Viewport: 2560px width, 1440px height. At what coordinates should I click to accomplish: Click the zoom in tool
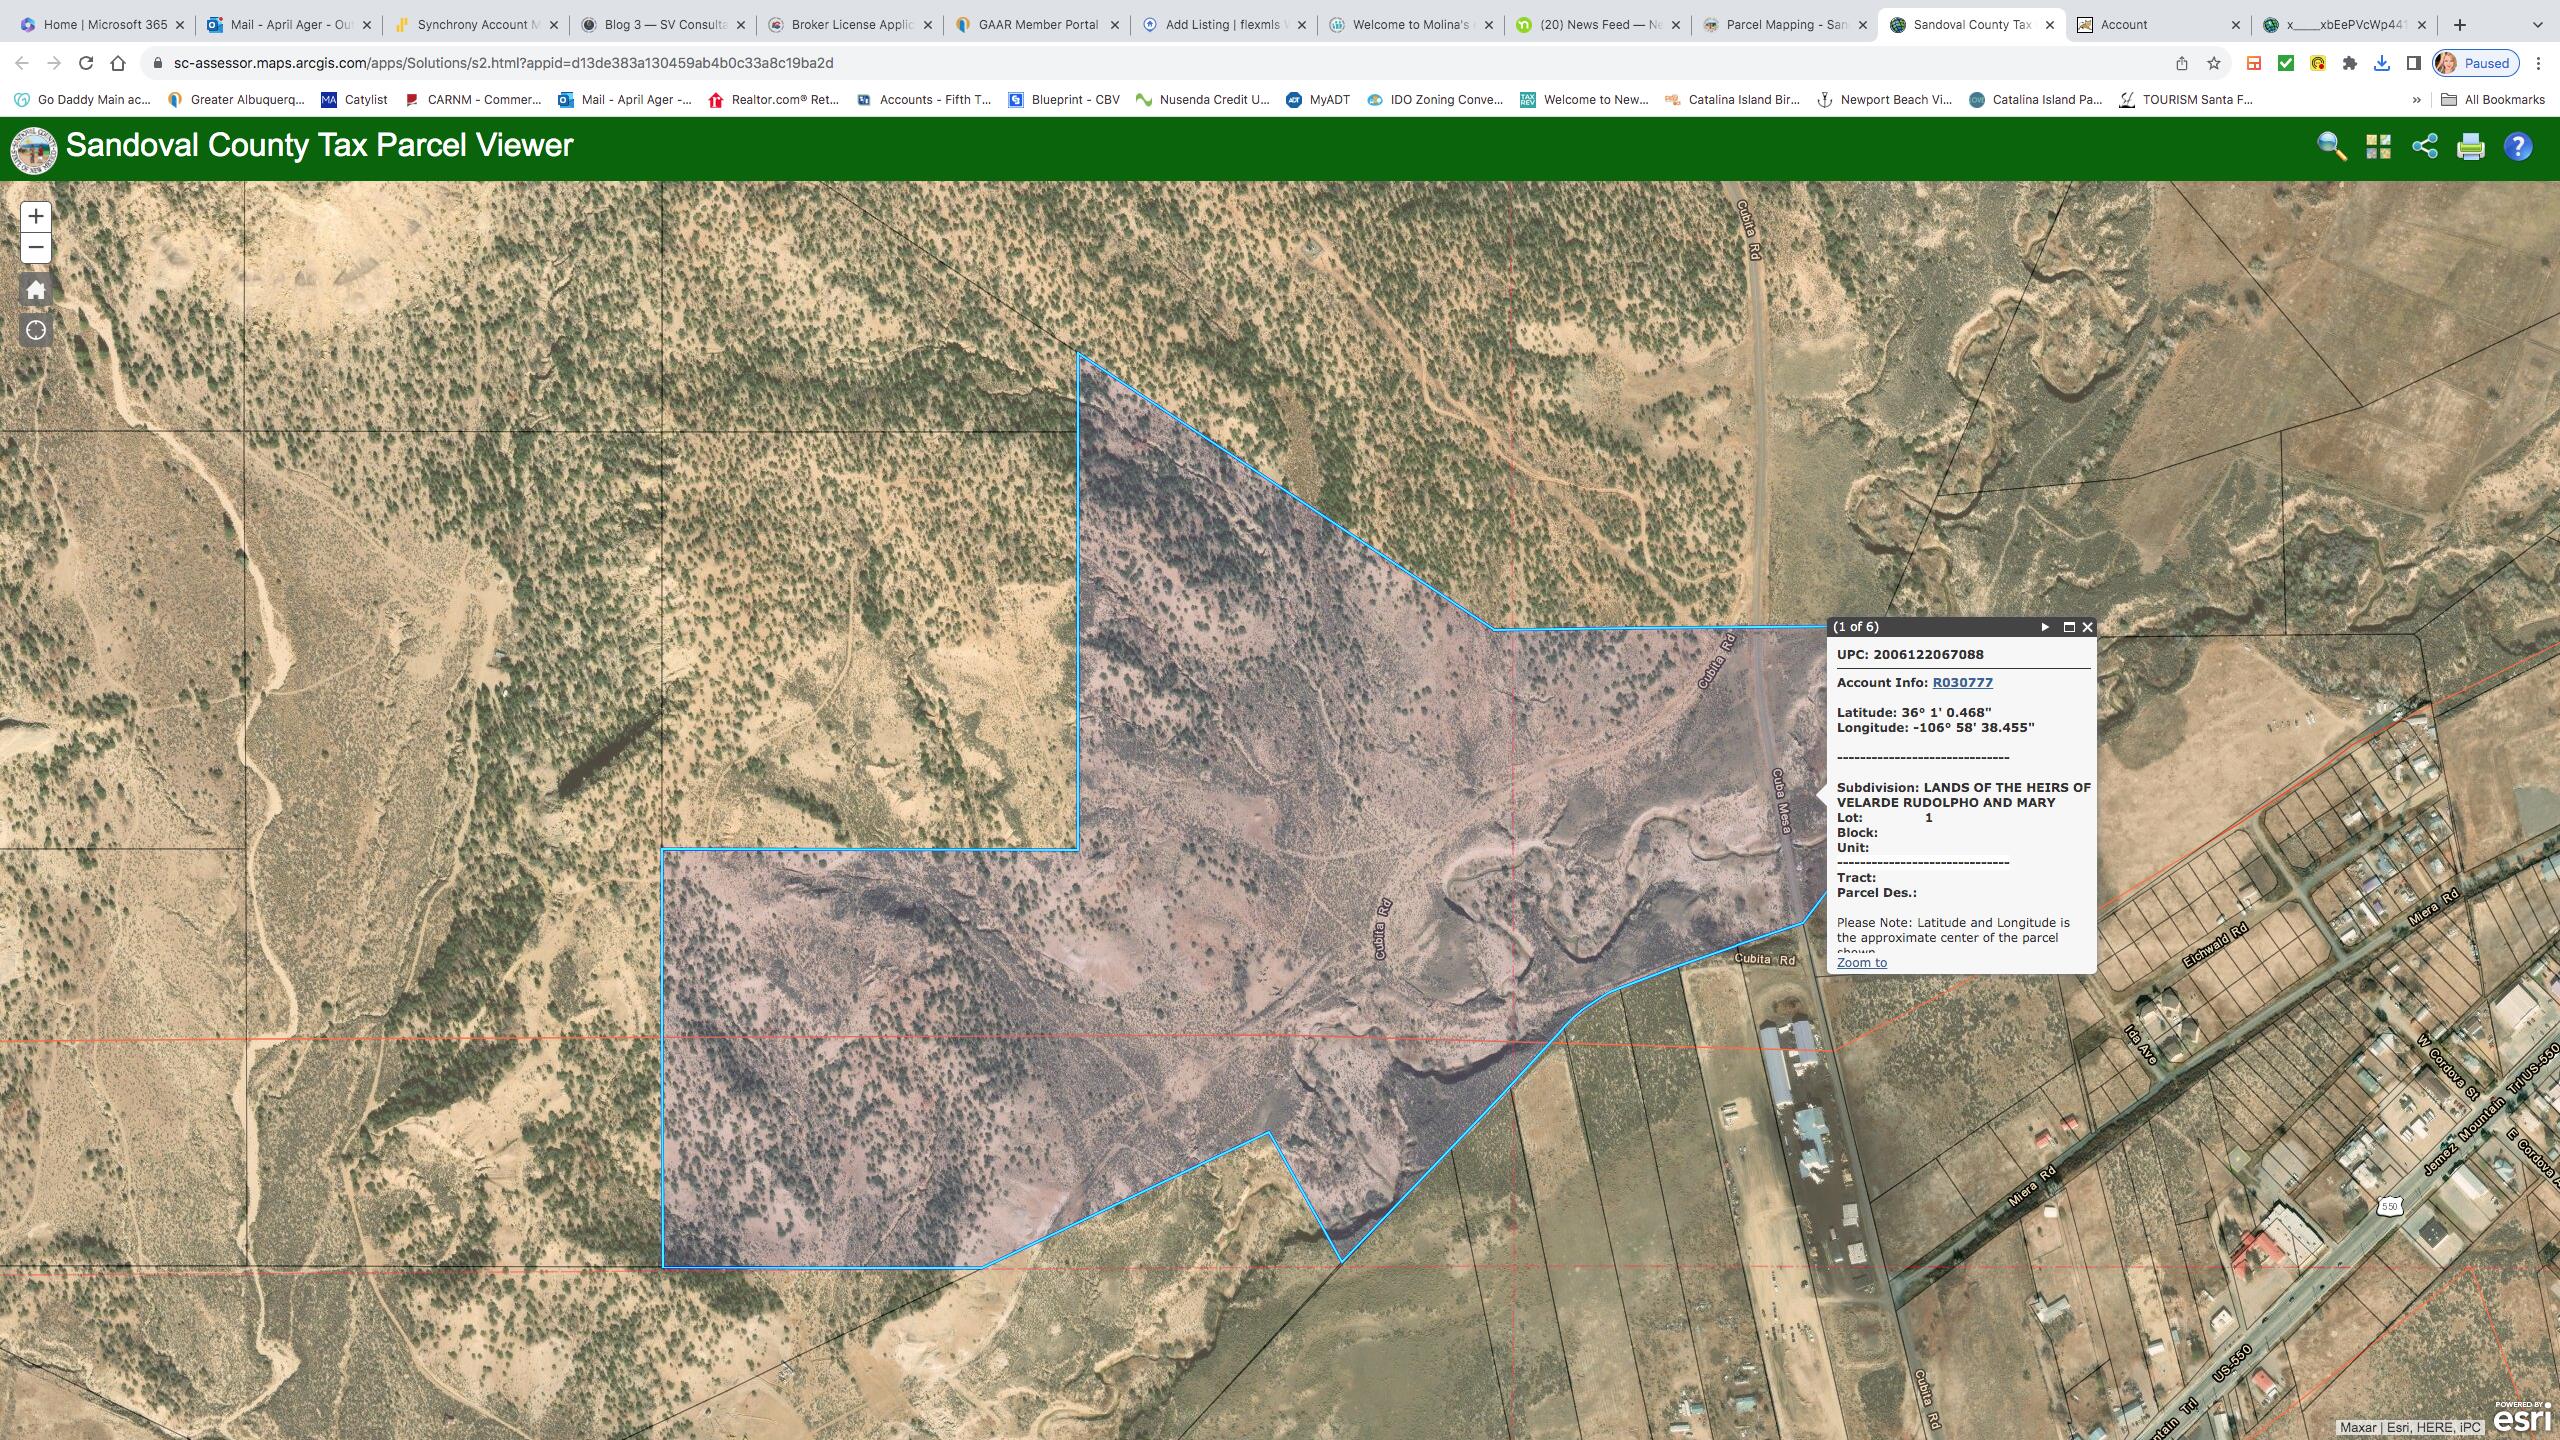(x=35, y=216)
